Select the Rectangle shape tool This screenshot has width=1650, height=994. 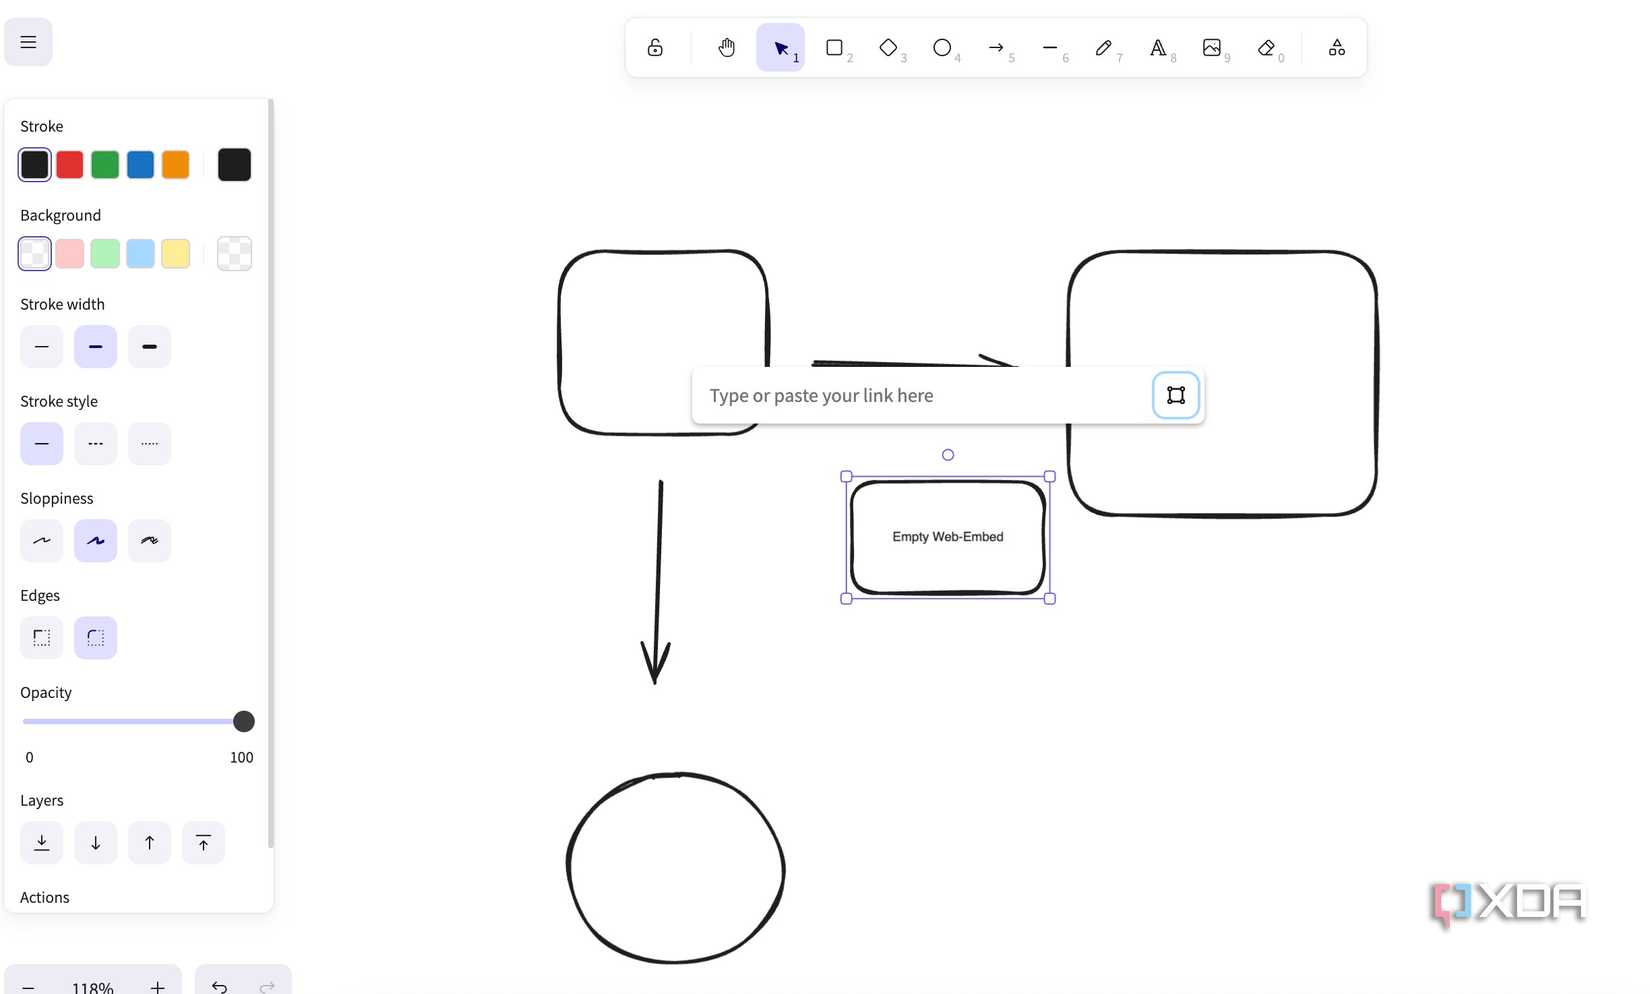pos(834,47)
